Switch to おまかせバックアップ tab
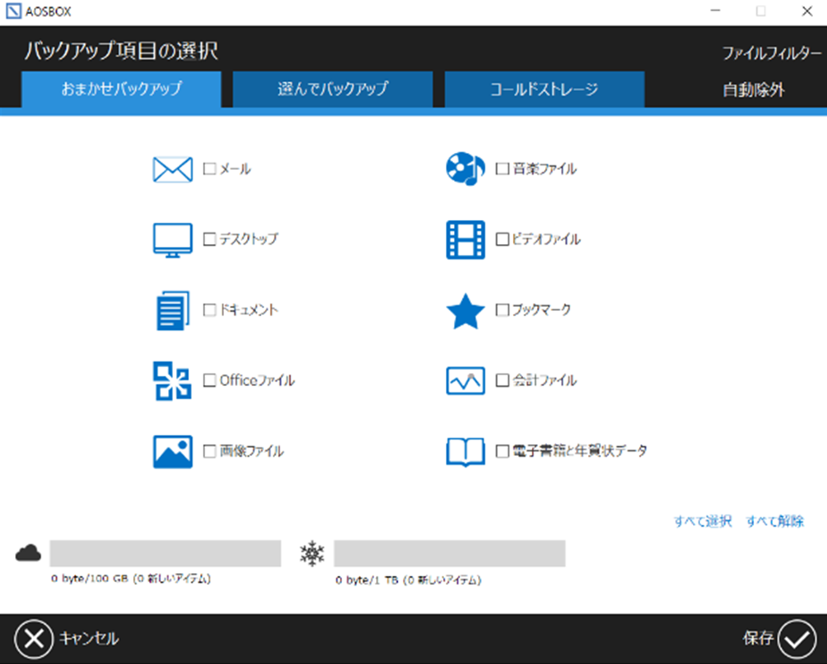Viewport: 827px width, 664px height. click(x=121, y=89)
